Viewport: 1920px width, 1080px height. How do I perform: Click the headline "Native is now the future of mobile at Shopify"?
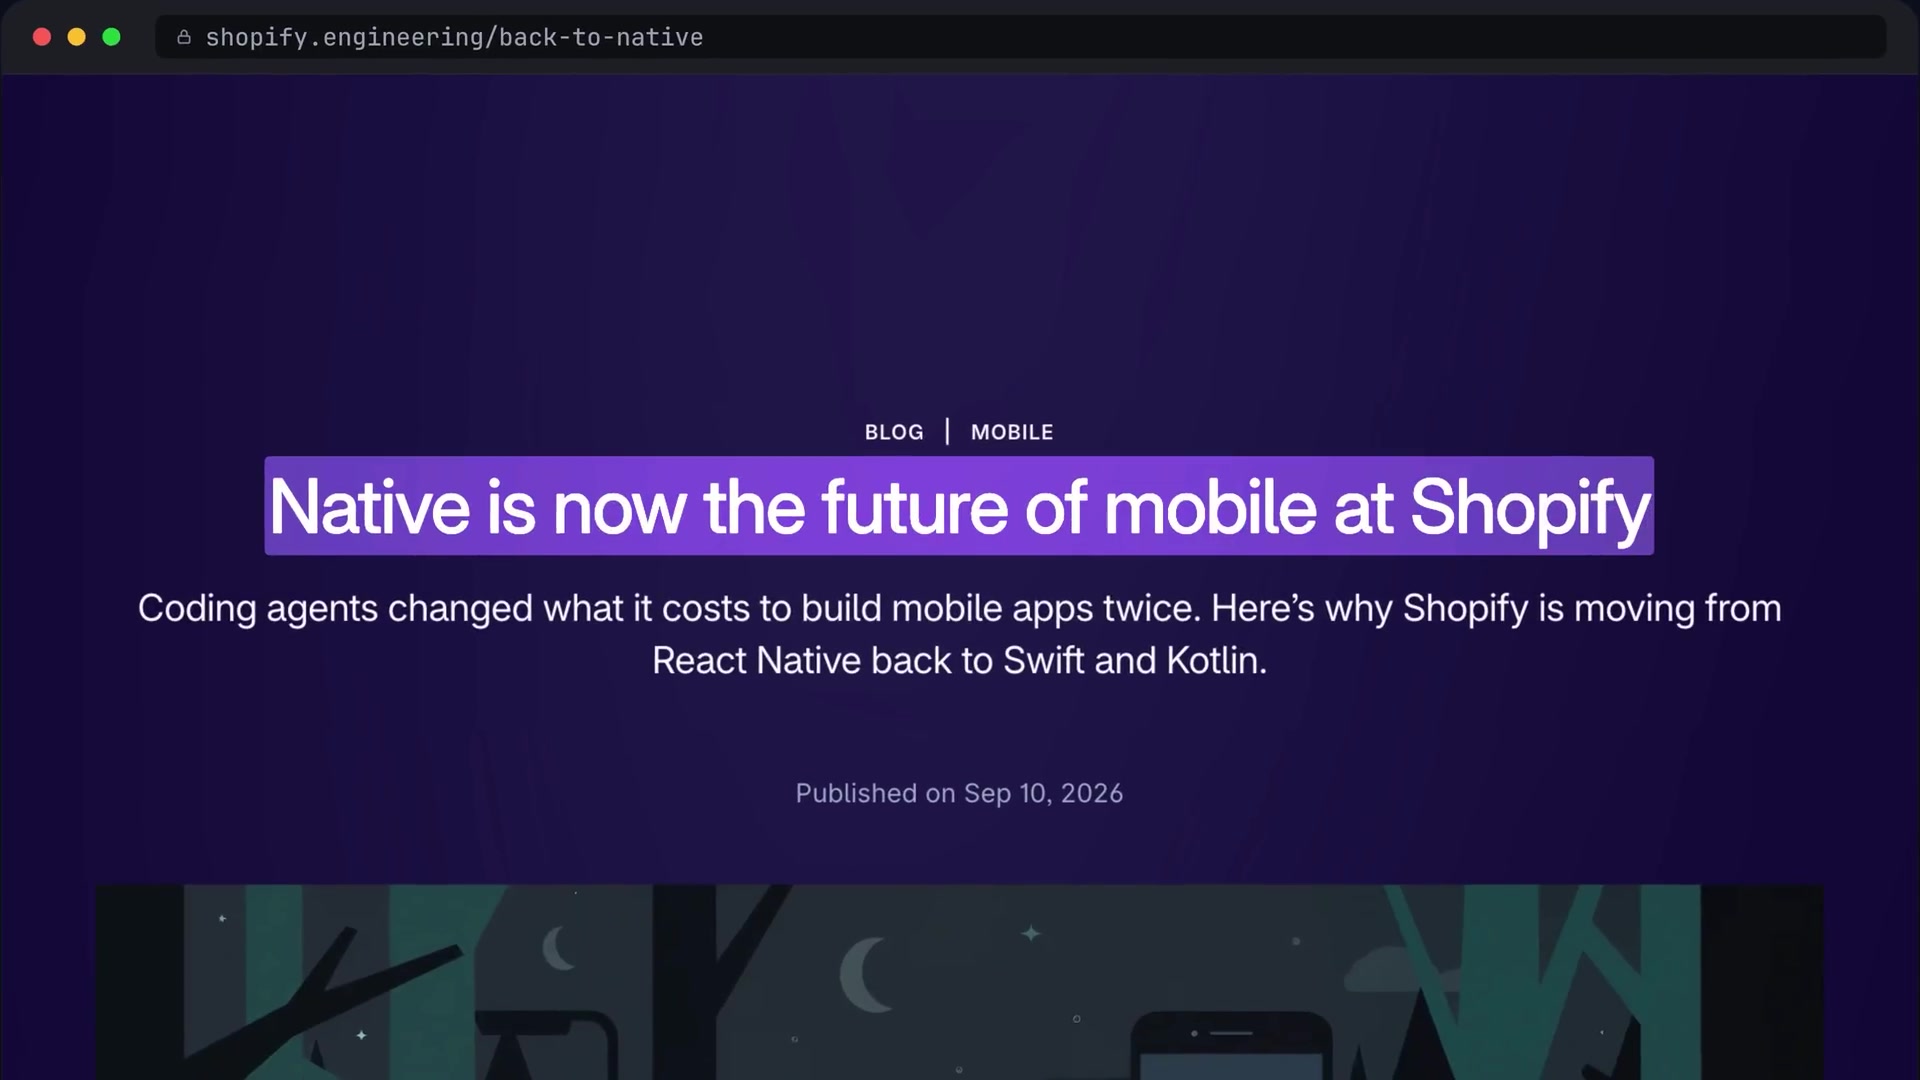point(959,506)
